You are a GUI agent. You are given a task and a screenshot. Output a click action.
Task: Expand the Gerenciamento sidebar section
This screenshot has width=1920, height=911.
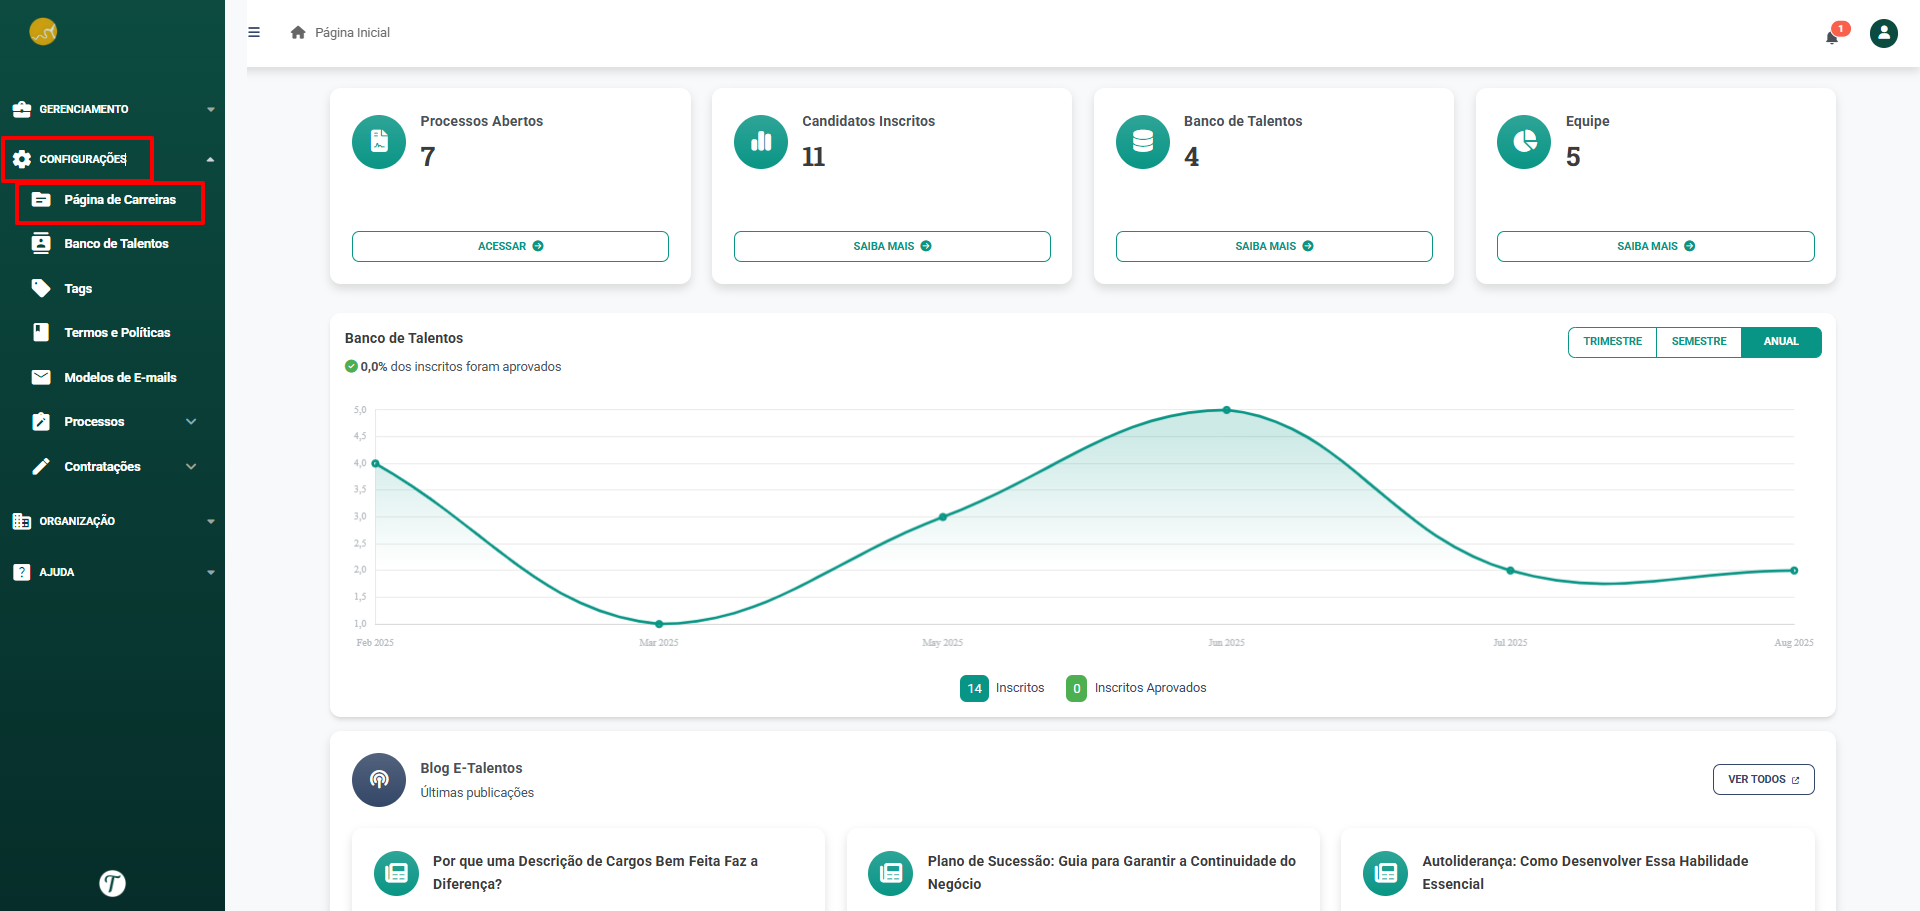pos(112,109)
